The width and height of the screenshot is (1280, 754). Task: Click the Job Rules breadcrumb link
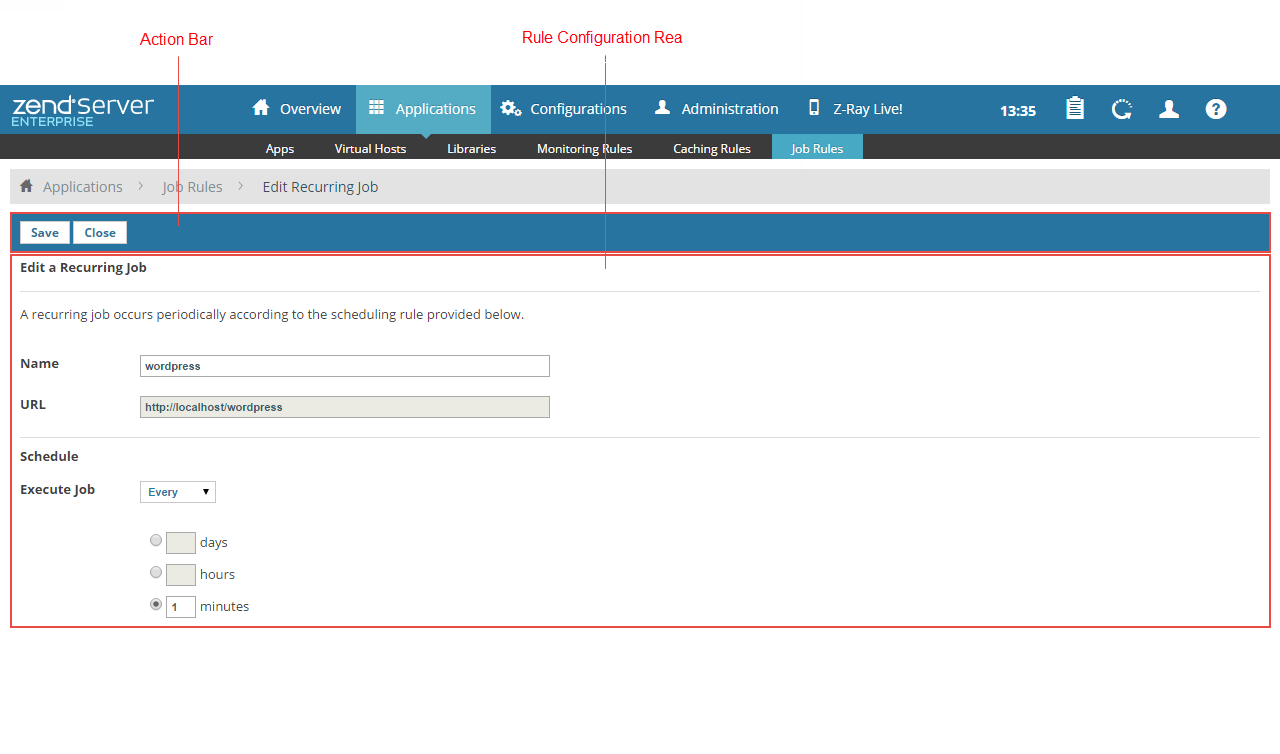click(x=192, y=187)
